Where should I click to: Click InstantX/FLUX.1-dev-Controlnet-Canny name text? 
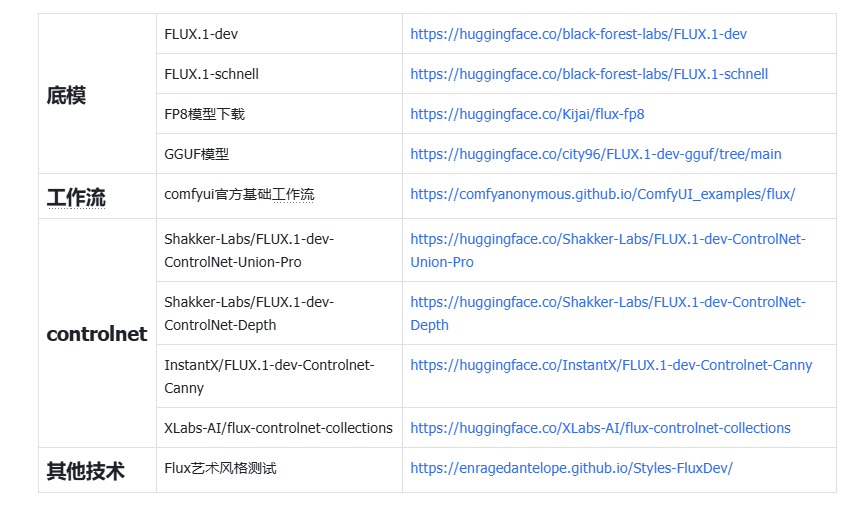pyautogui.click(x=269, y=376)
